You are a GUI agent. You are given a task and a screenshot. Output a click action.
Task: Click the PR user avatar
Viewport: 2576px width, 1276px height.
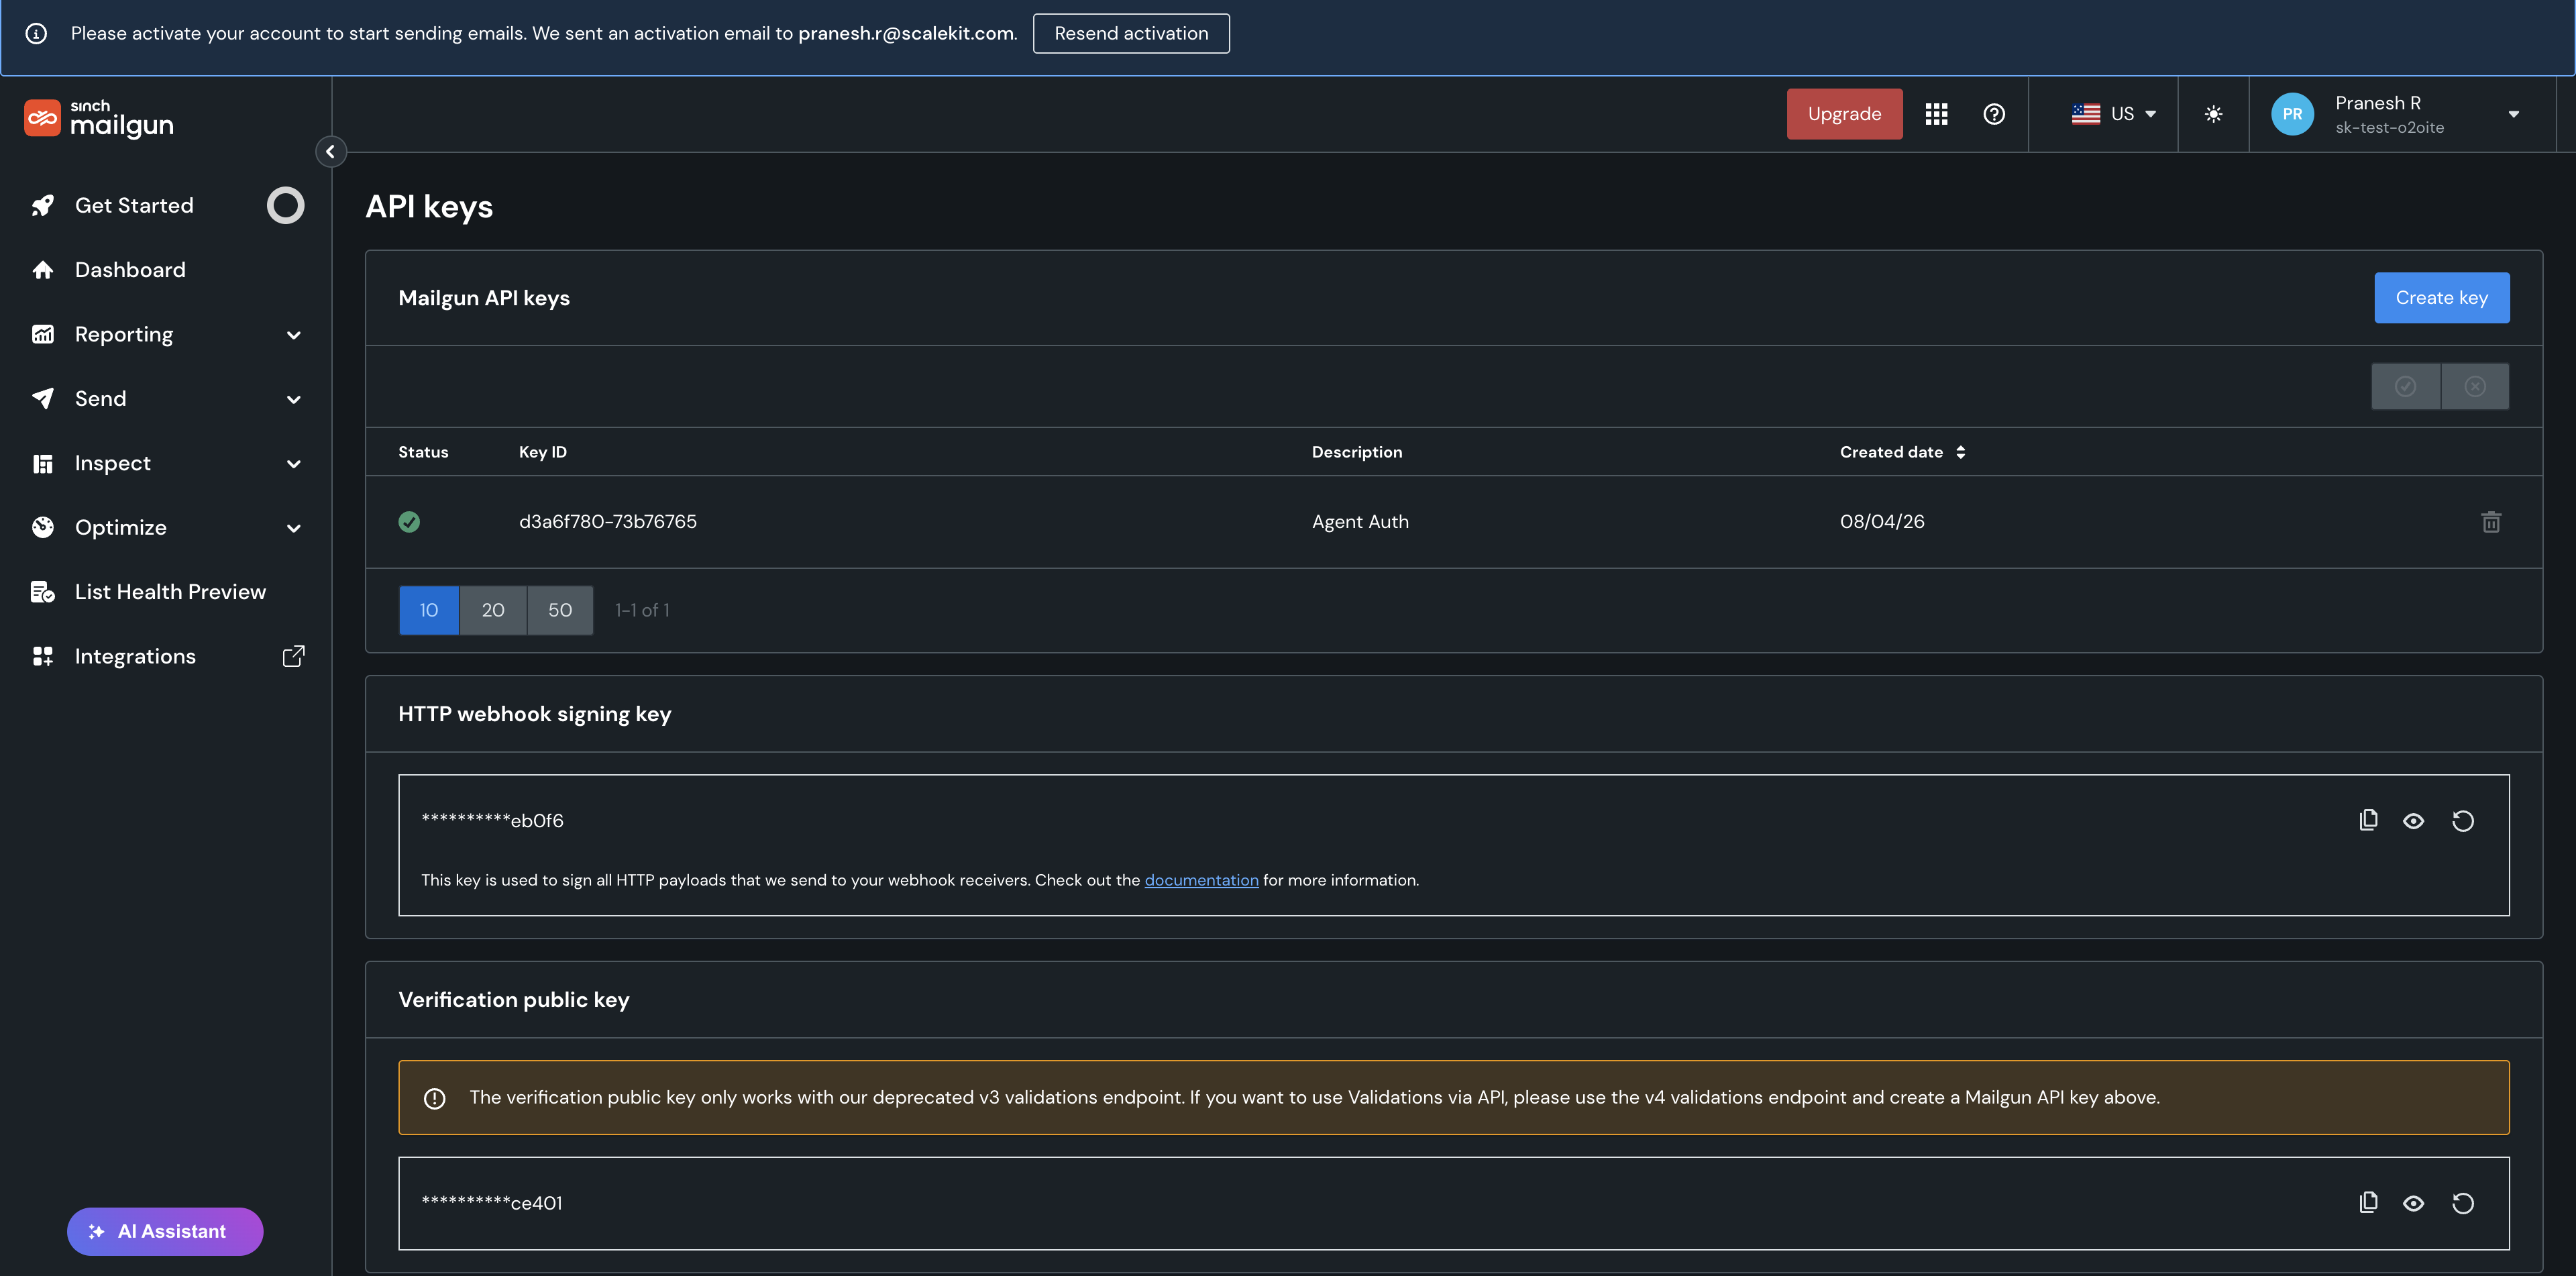point(2292,114)
